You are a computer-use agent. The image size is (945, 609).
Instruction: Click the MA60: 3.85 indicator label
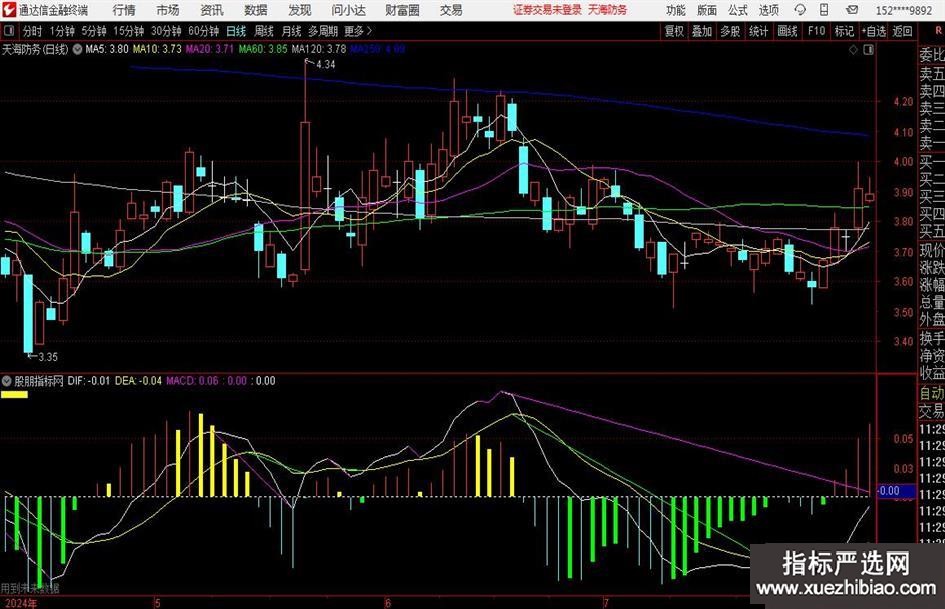tap(263, 49)
